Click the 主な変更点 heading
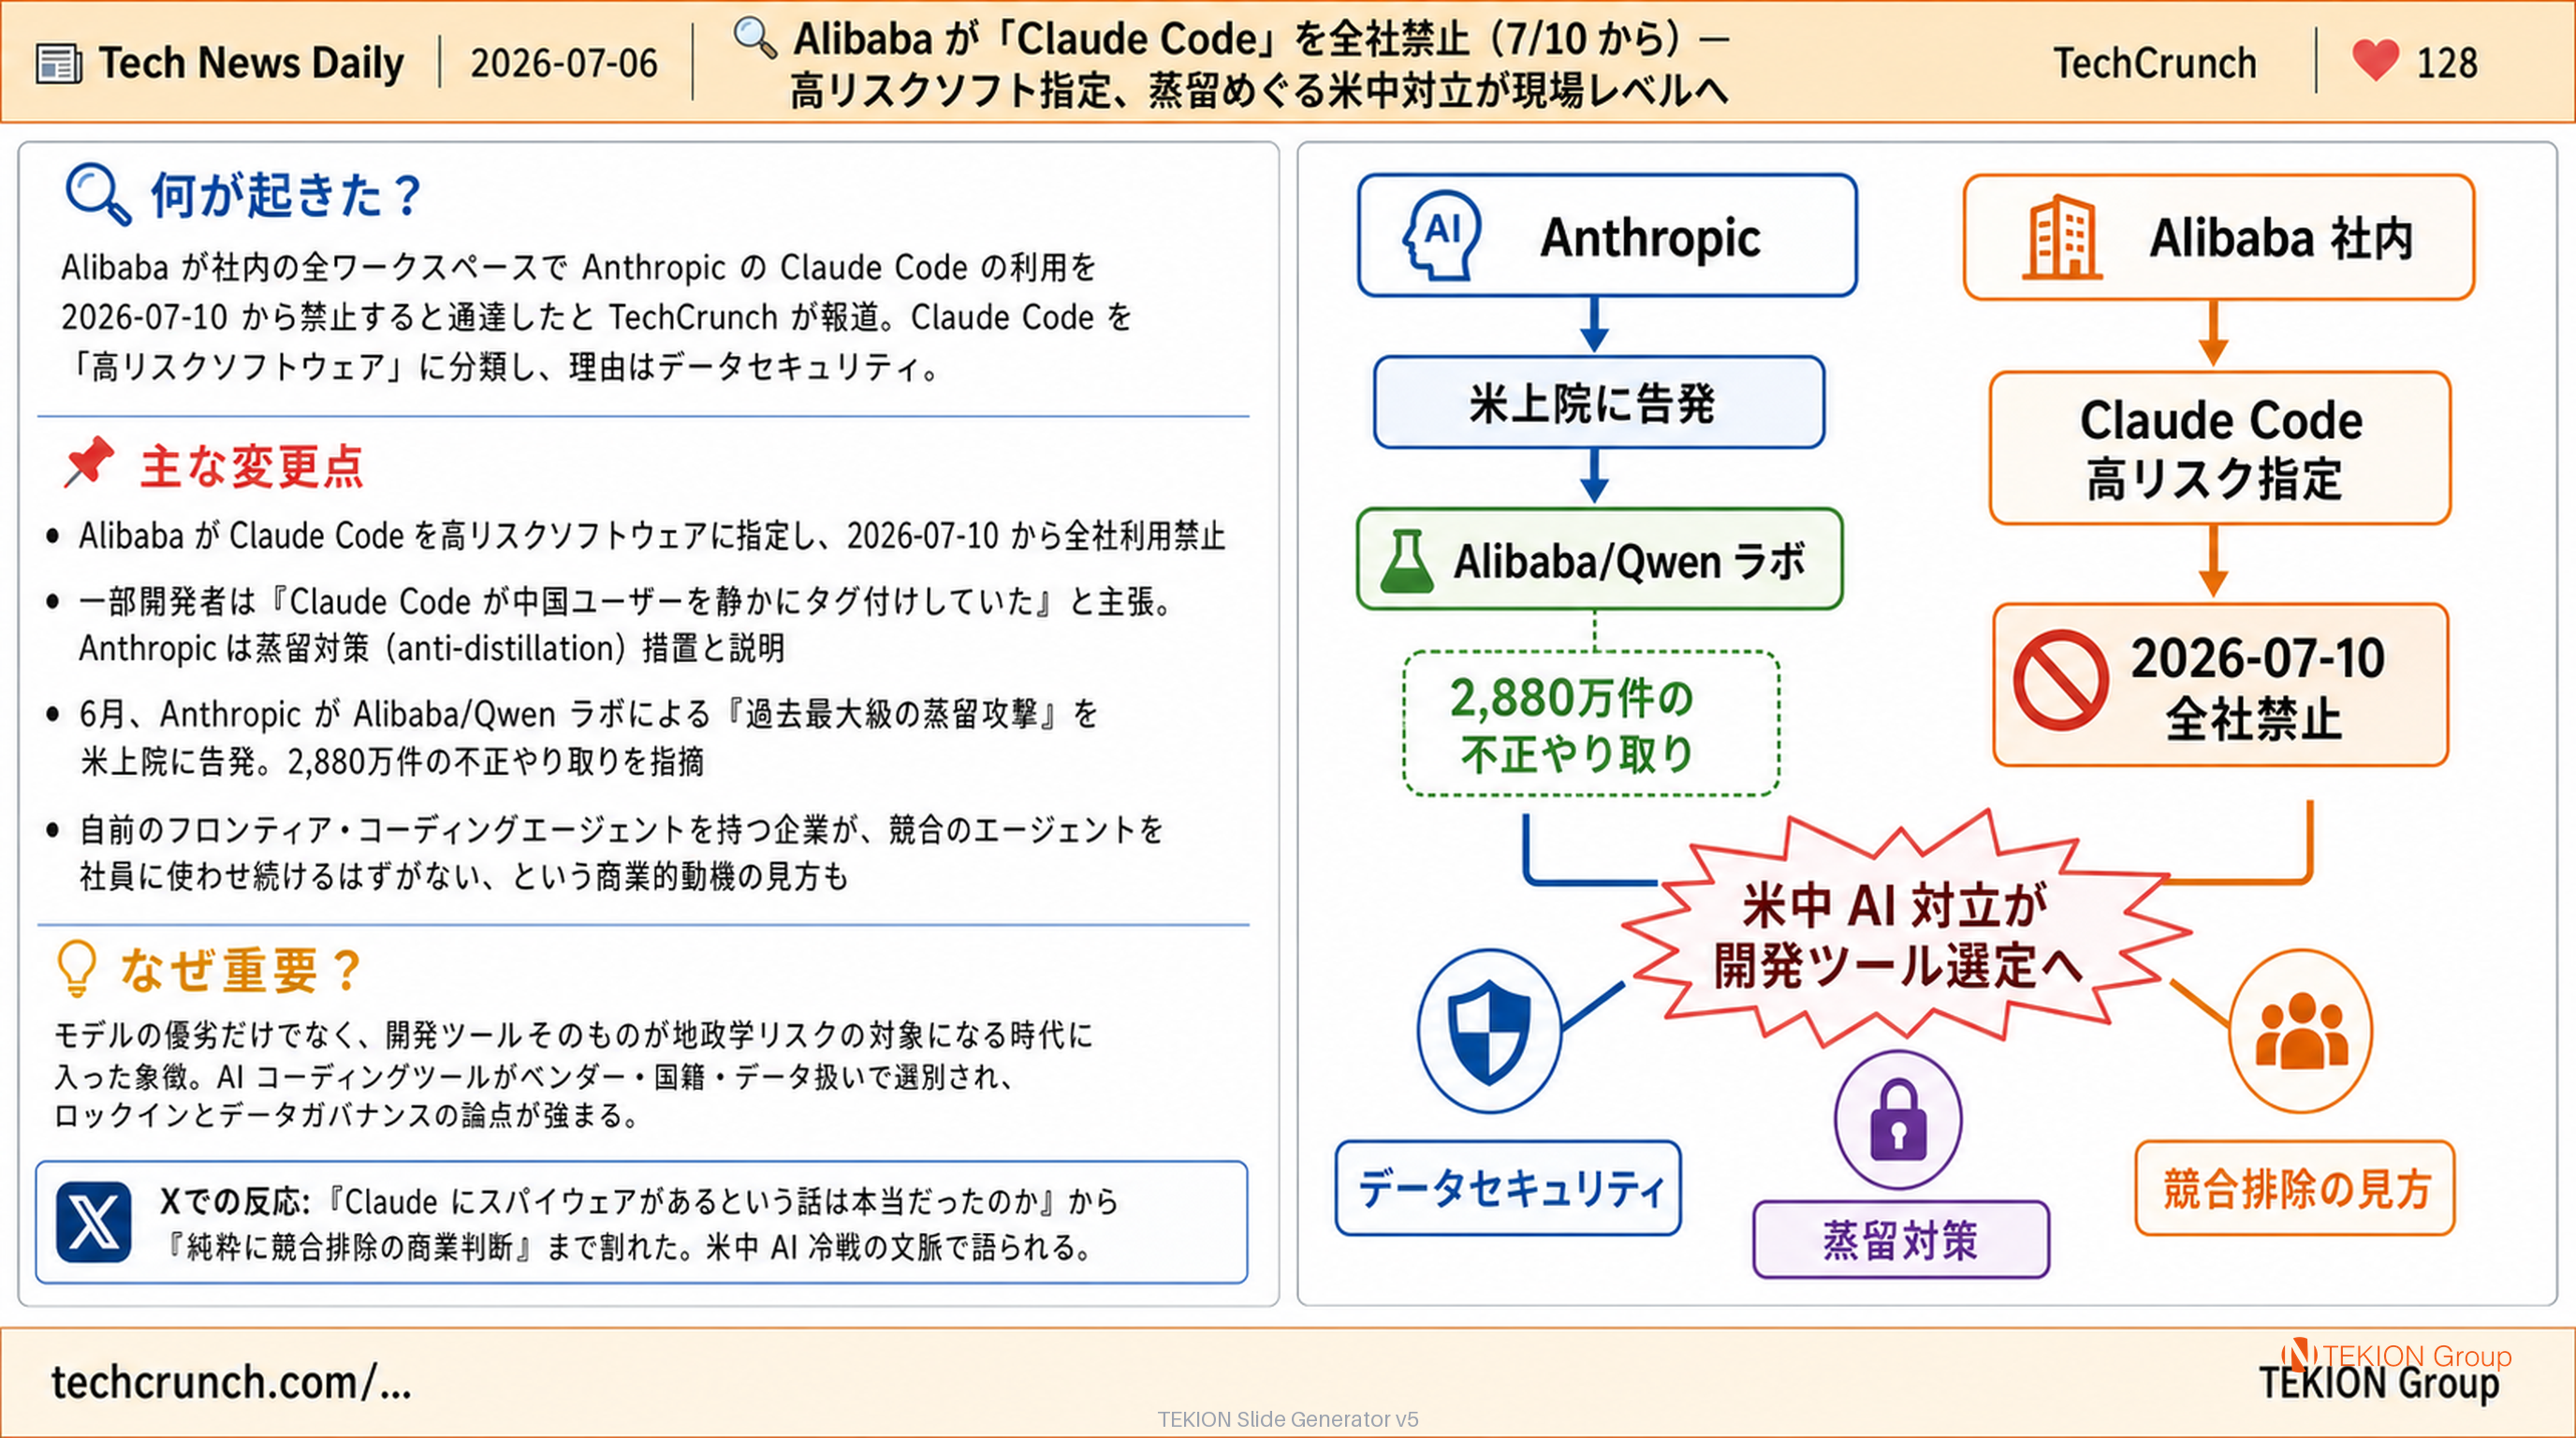The image size is (2576, 1438). point(251,467)
